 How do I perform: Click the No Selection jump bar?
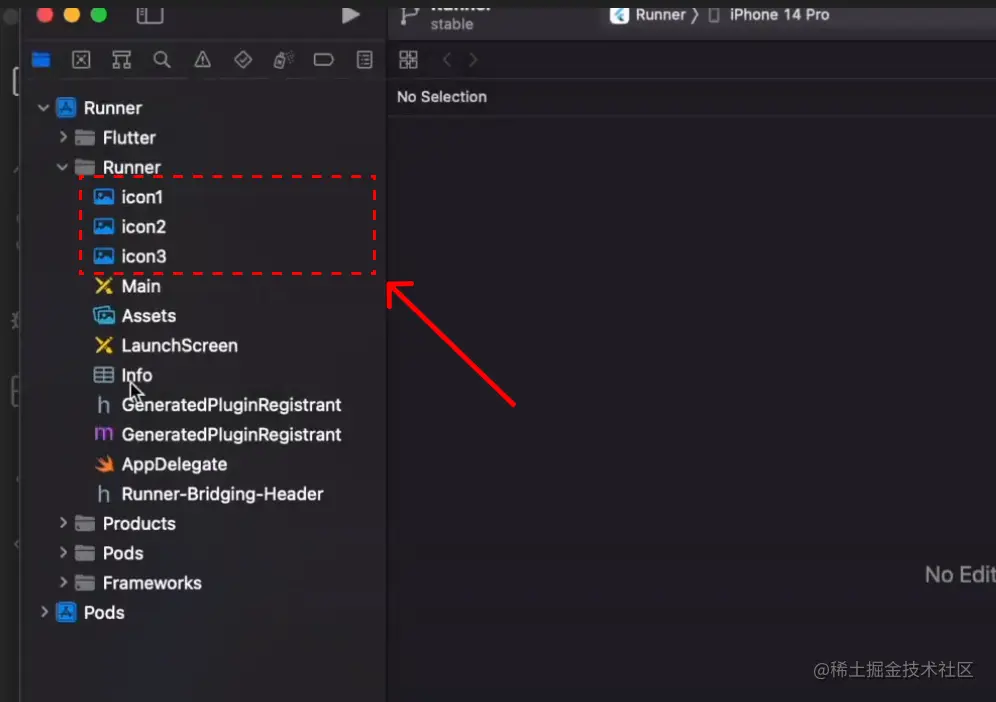click(442, 97)
